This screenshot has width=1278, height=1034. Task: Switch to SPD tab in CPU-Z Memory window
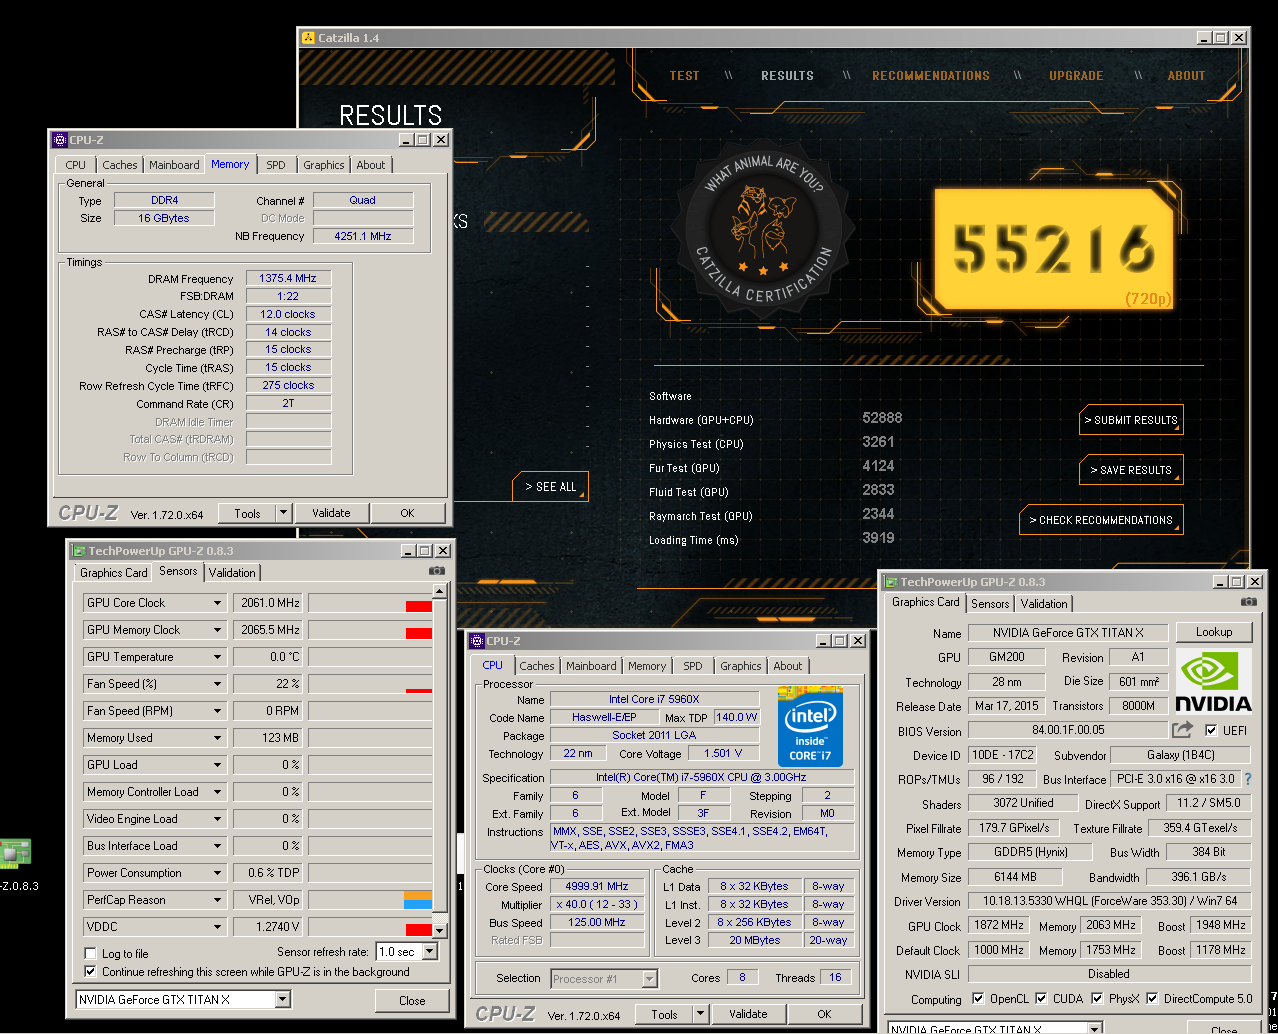[x=276, y=165]
